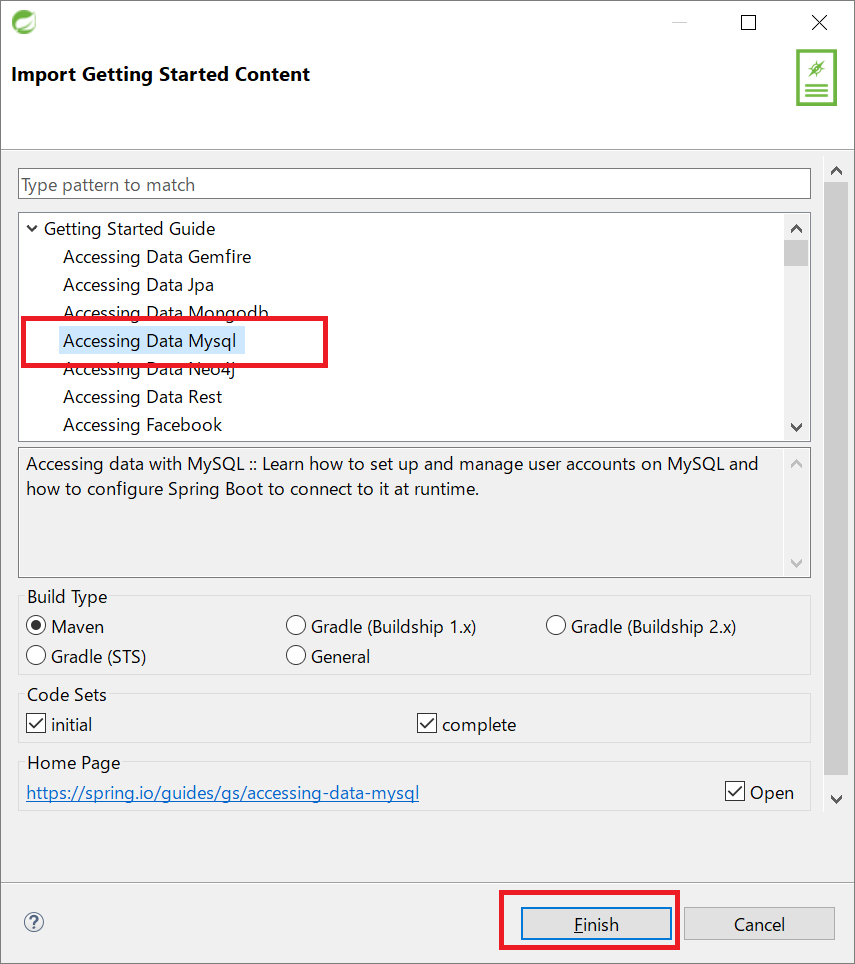Select the Maven build type
The image size is (855, 964).
[37, 627]
